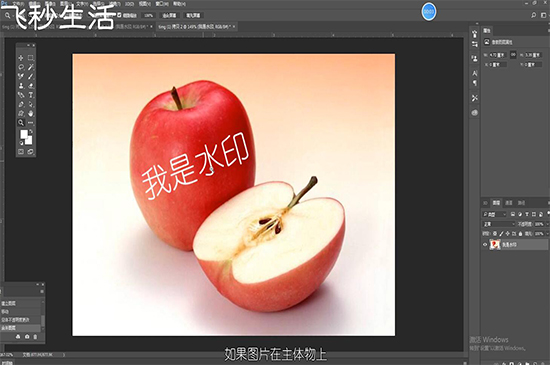Screen dimensions: 550x365
Task: Filter layers by adjustment layer icon
Action: 520,214
